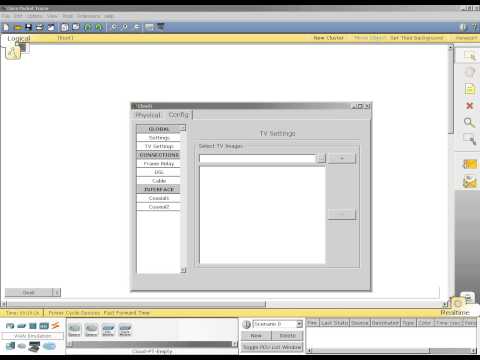The height and width of the screenshot is (360, 480).
Task: Click the New file toolbar icon
Action: pyautogui.click(x=6, y=27)
